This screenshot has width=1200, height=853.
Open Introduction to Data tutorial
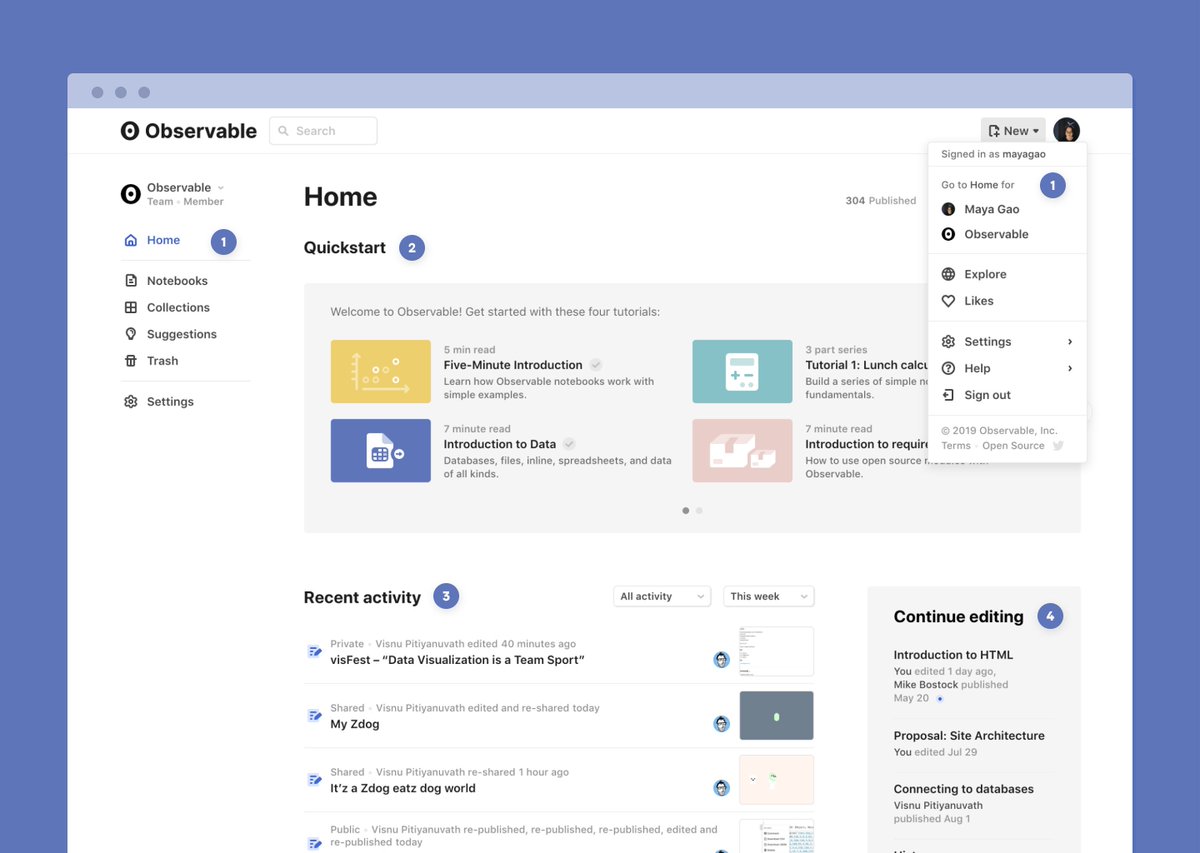pos(500,444)
